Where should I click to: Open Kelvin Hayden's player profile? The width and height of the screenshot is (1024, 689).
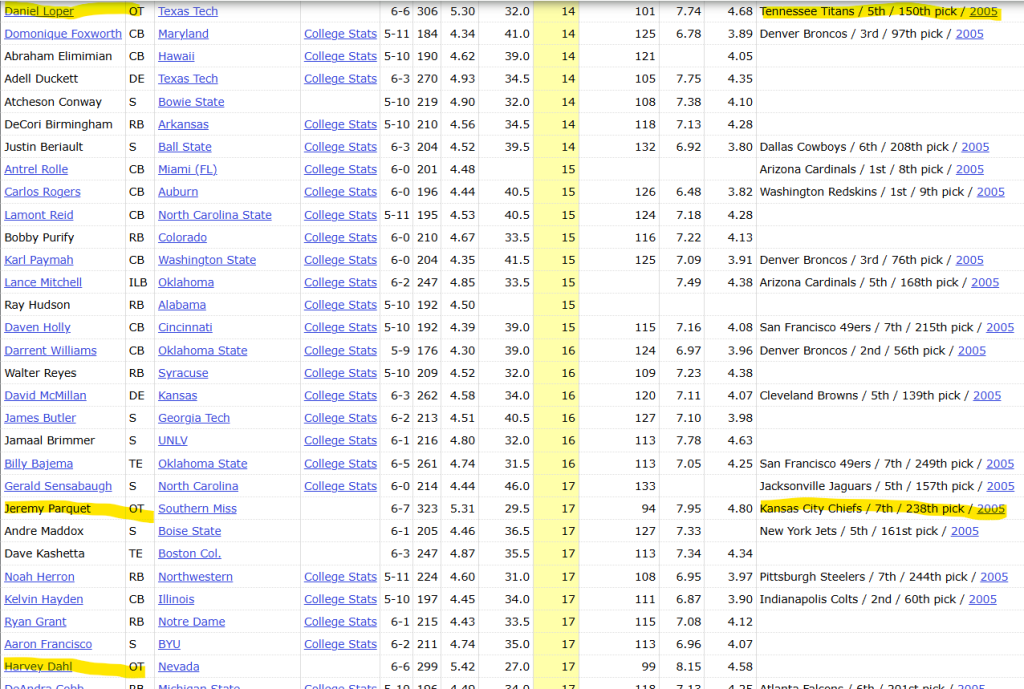(x=44, y=599)
